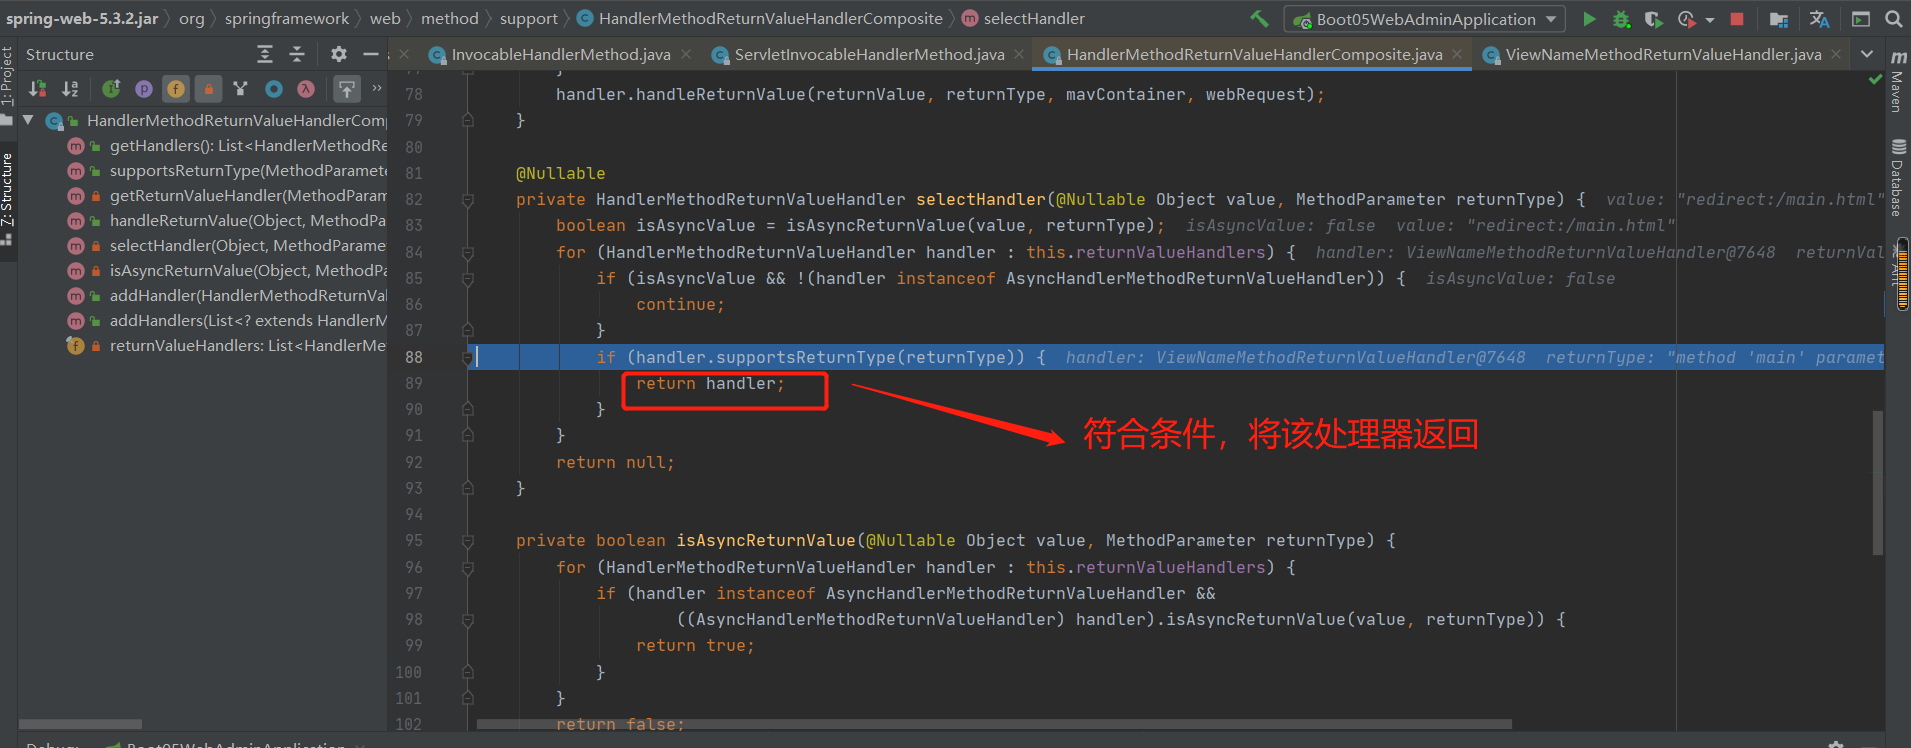Viewport: 1911px width, 748px height.
Task: Click the profiler run icon
Action: (1687, 19)
